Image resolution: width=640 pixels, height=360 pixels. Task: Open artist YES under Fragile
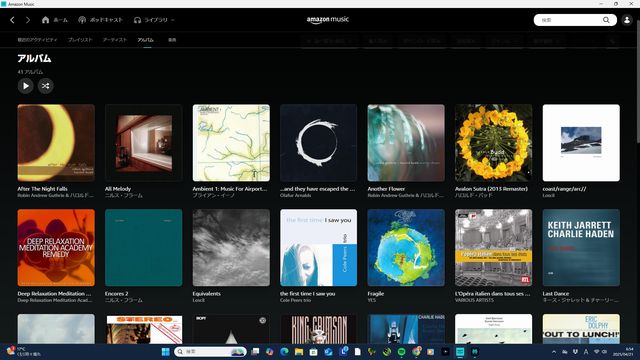tap(371, 300)
